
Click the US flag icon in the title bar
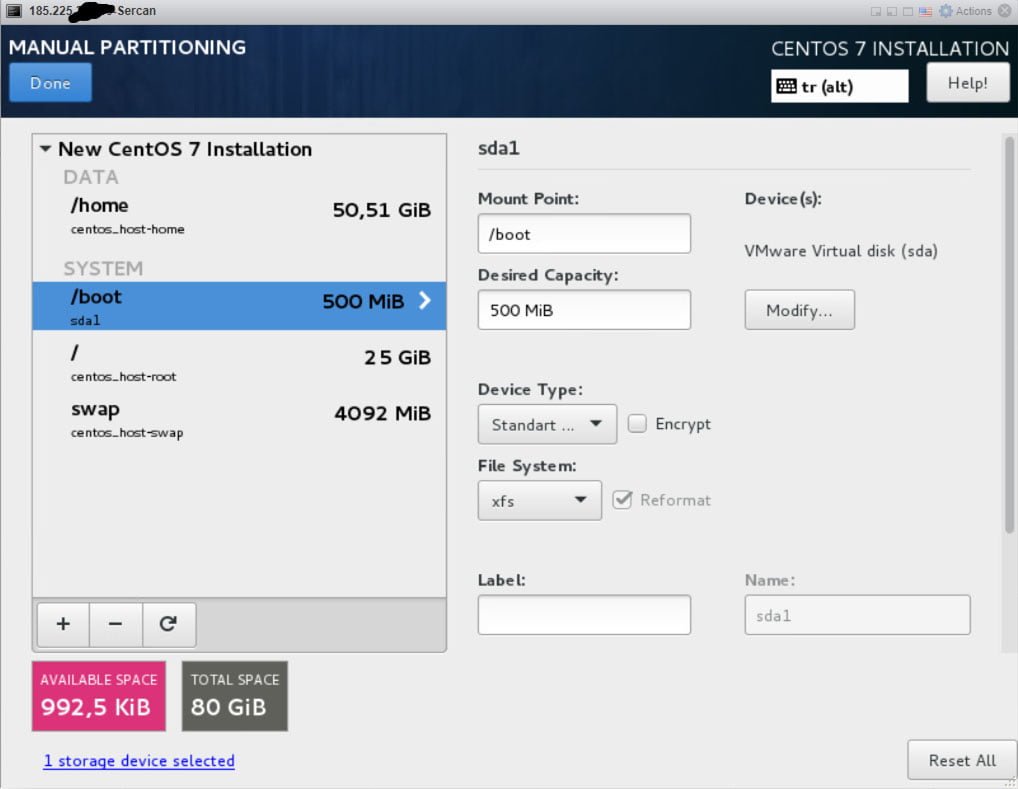(925, 11)
